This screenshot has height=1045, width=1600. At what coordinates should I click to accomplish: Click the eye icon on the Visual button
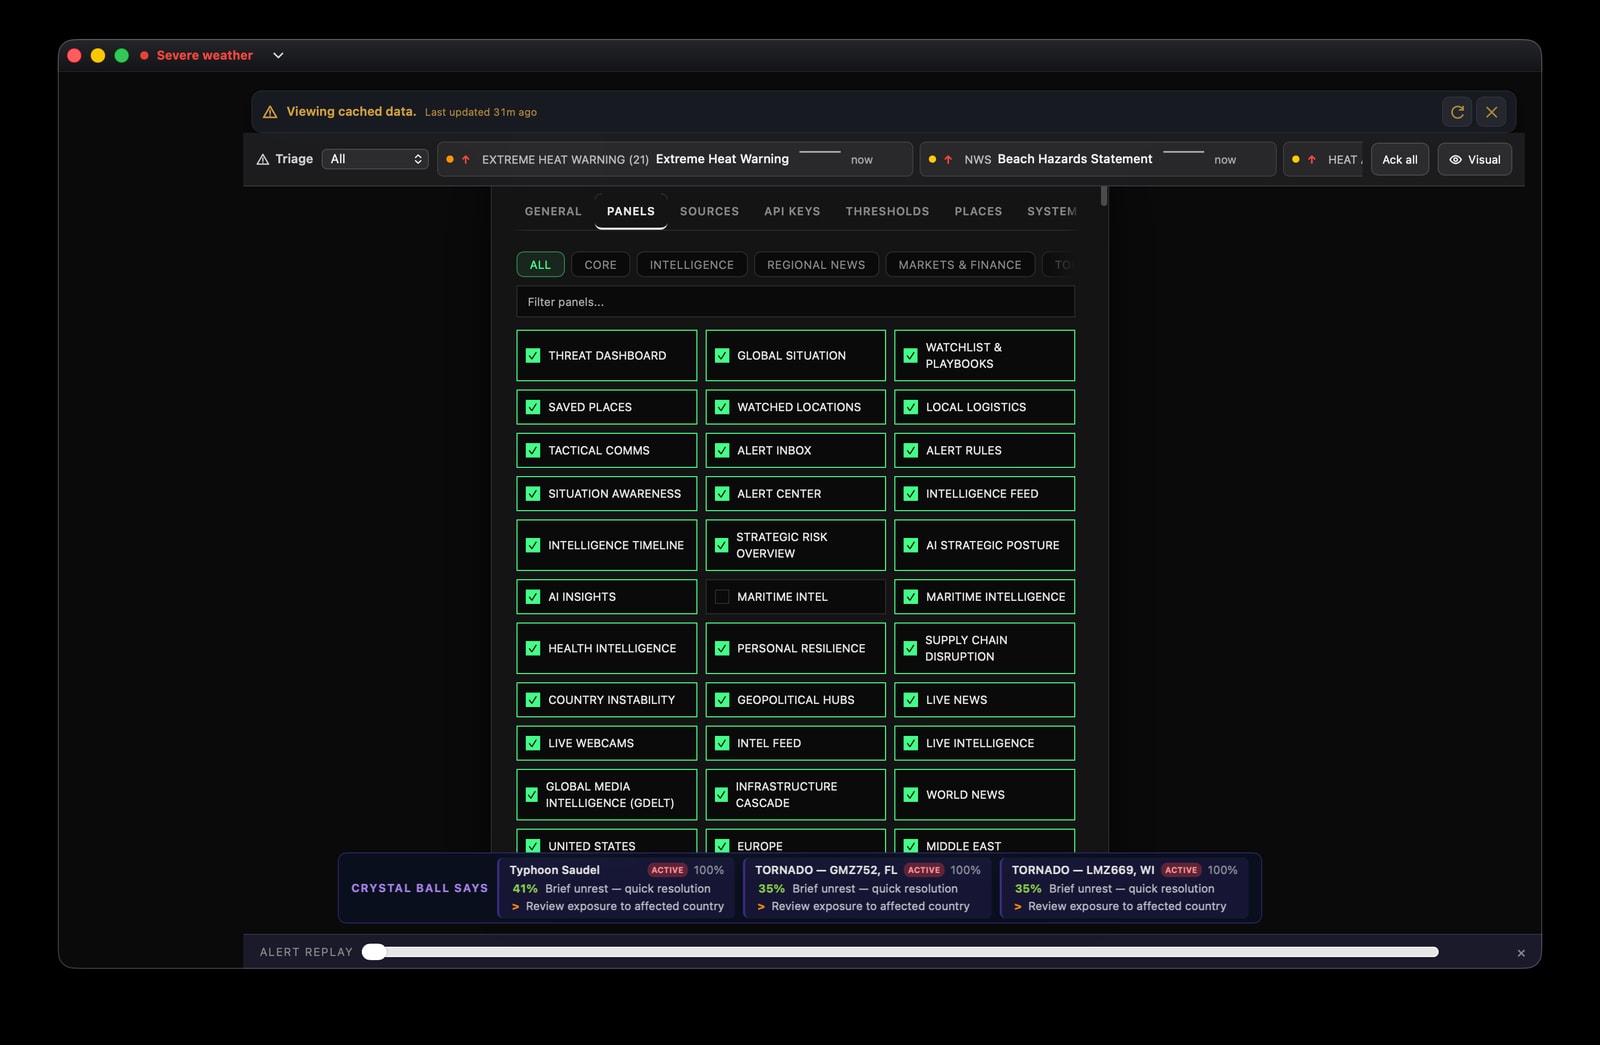coord(1455,159)
